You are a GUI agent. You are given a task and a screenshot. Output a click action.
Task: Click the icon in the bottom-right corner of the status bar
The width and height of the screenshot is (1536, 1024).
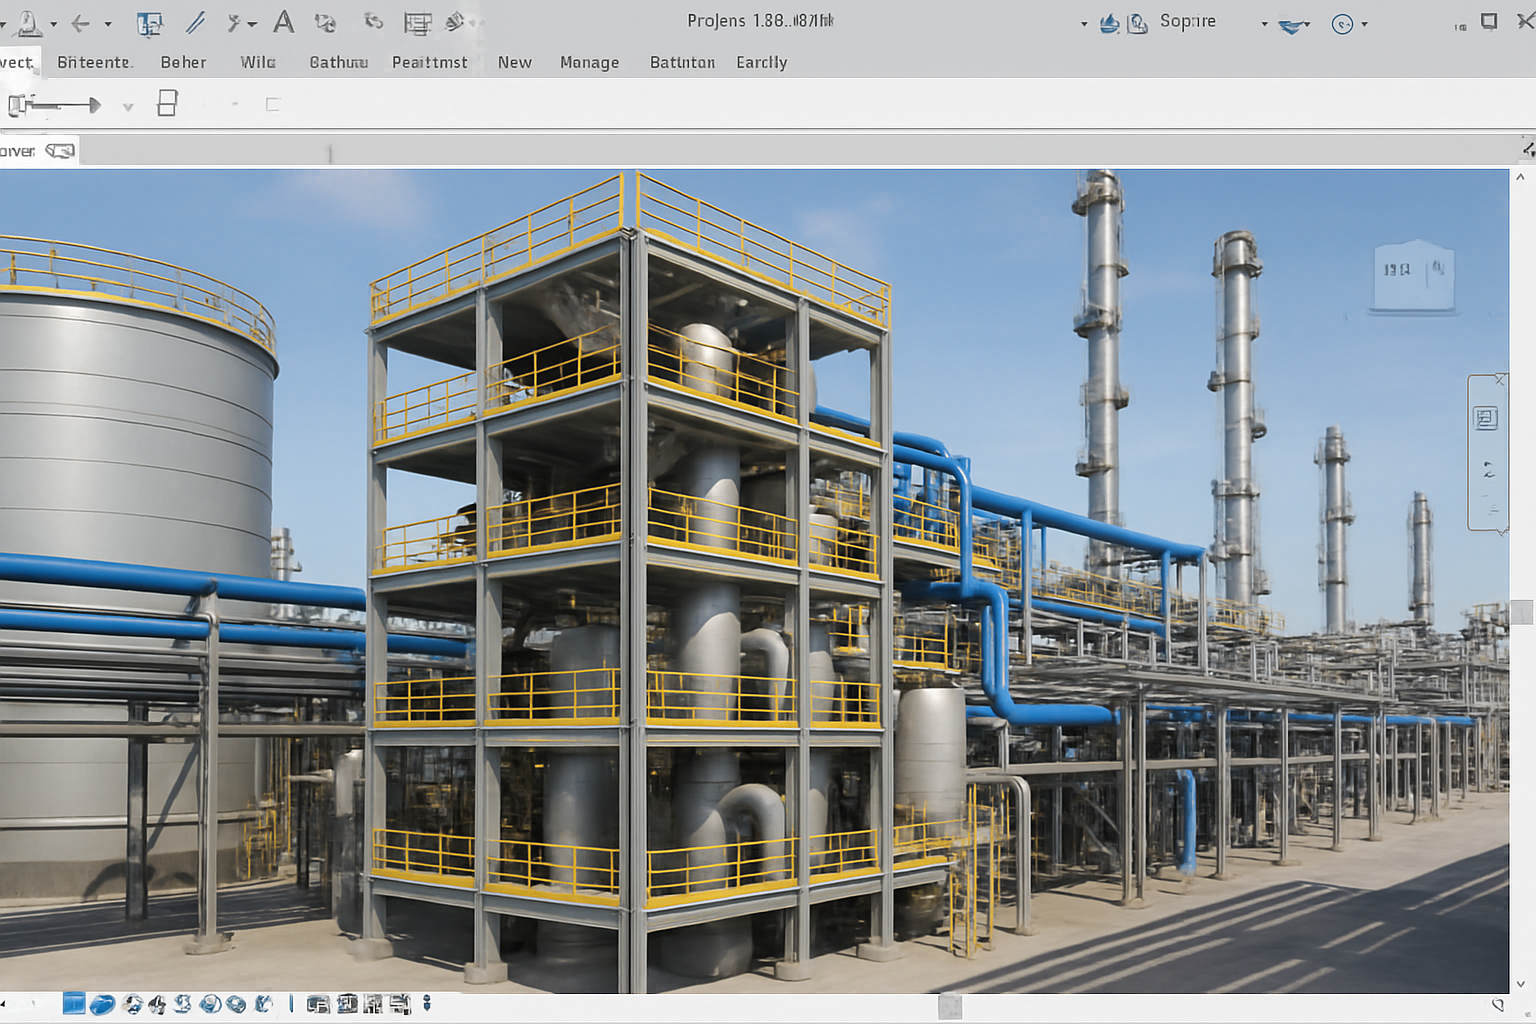[x=1498, y=1004]
